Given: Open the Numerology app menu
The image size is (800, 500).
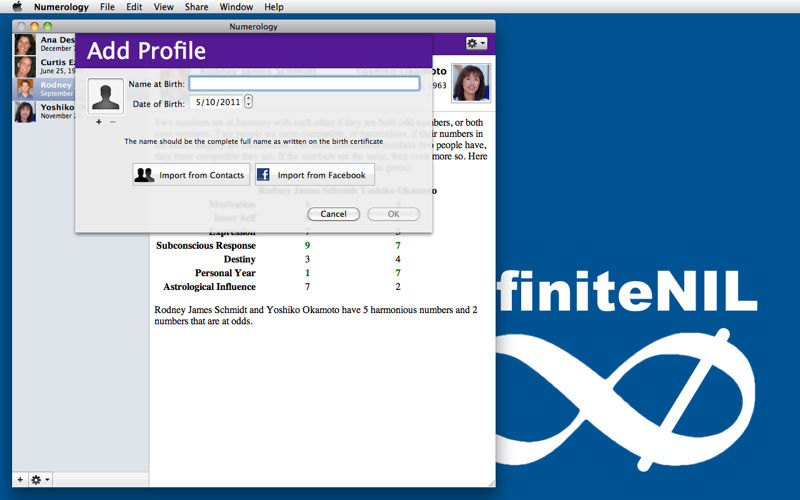Looking at the screenshot, I should click(x=61, y=7).
